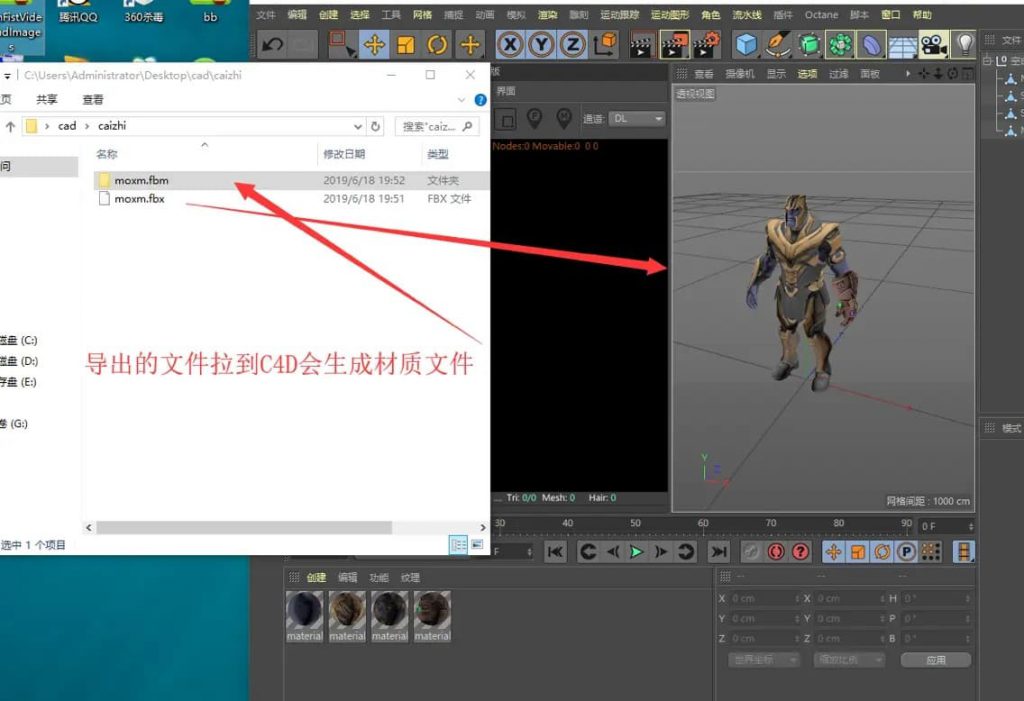The width and height of the screenshot is (1024, 701).
Task: Select the fourth material thumbnail
Action: pos(432,617)
